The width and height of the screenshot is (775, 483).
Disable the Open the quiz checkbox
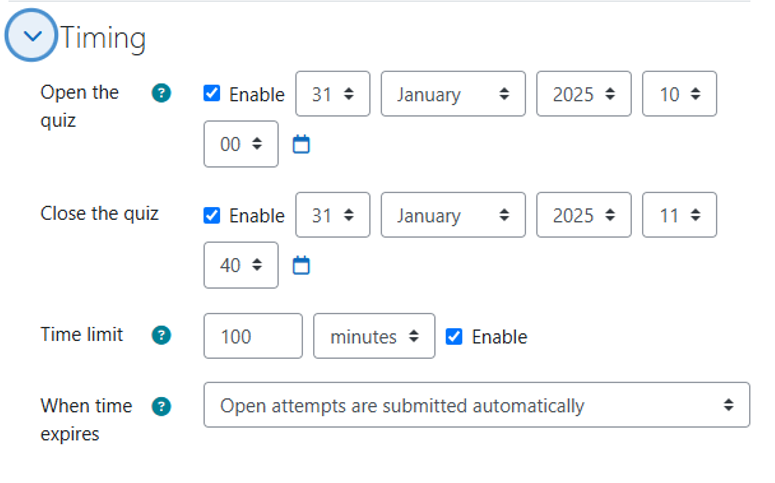[x=212, y=94]
